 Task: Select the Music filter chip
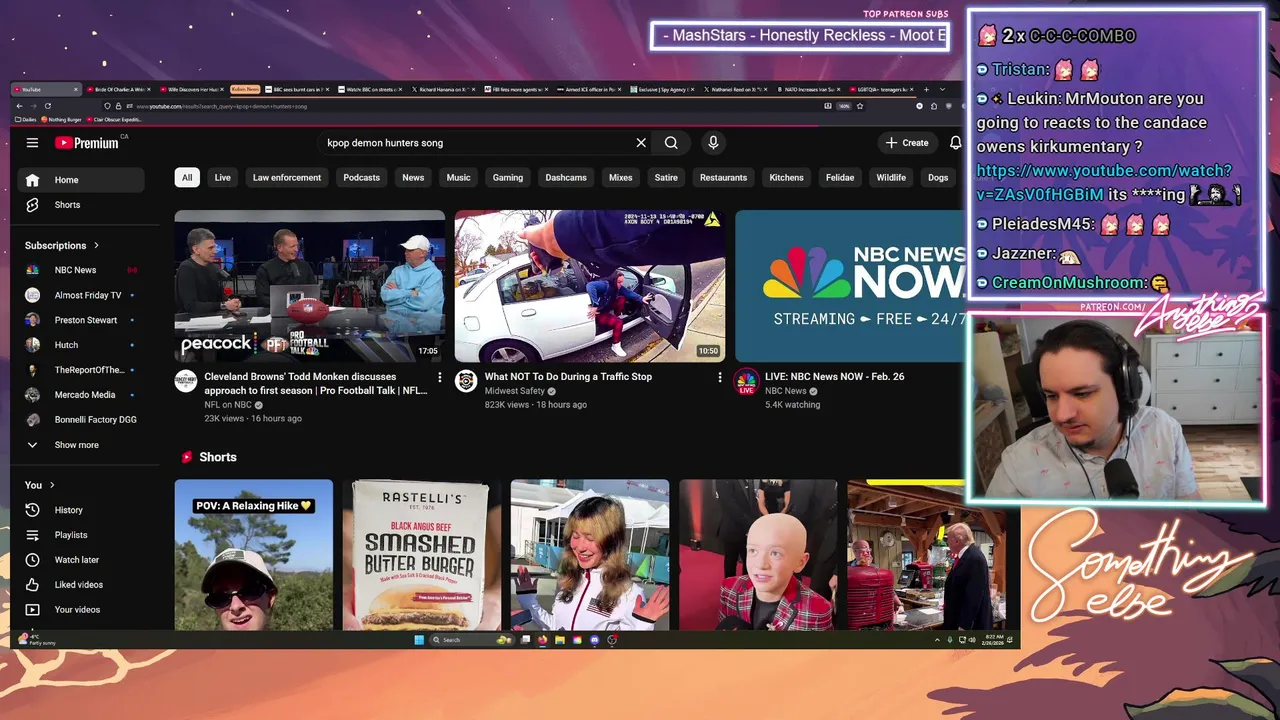tap(458, 178)
